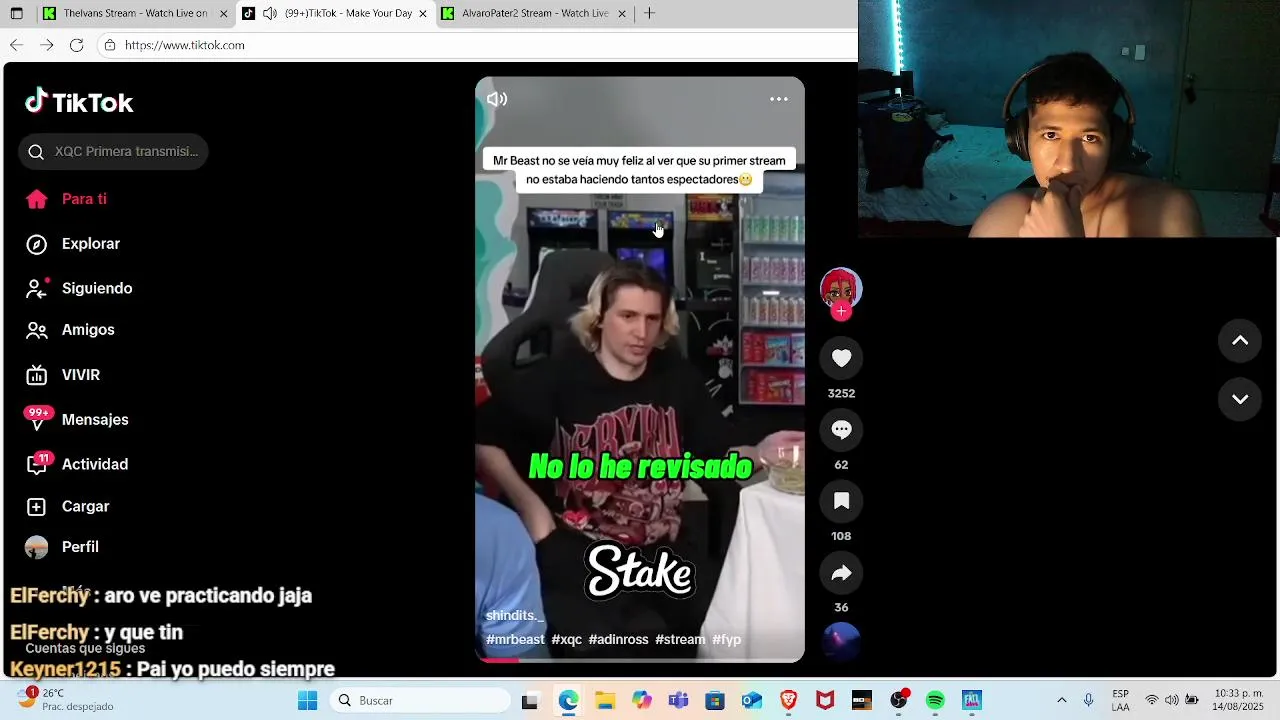Open Brave browser from the taskbar
Image resolution: width=1280 pixels, height=720 pixels.
pos(789,700)
